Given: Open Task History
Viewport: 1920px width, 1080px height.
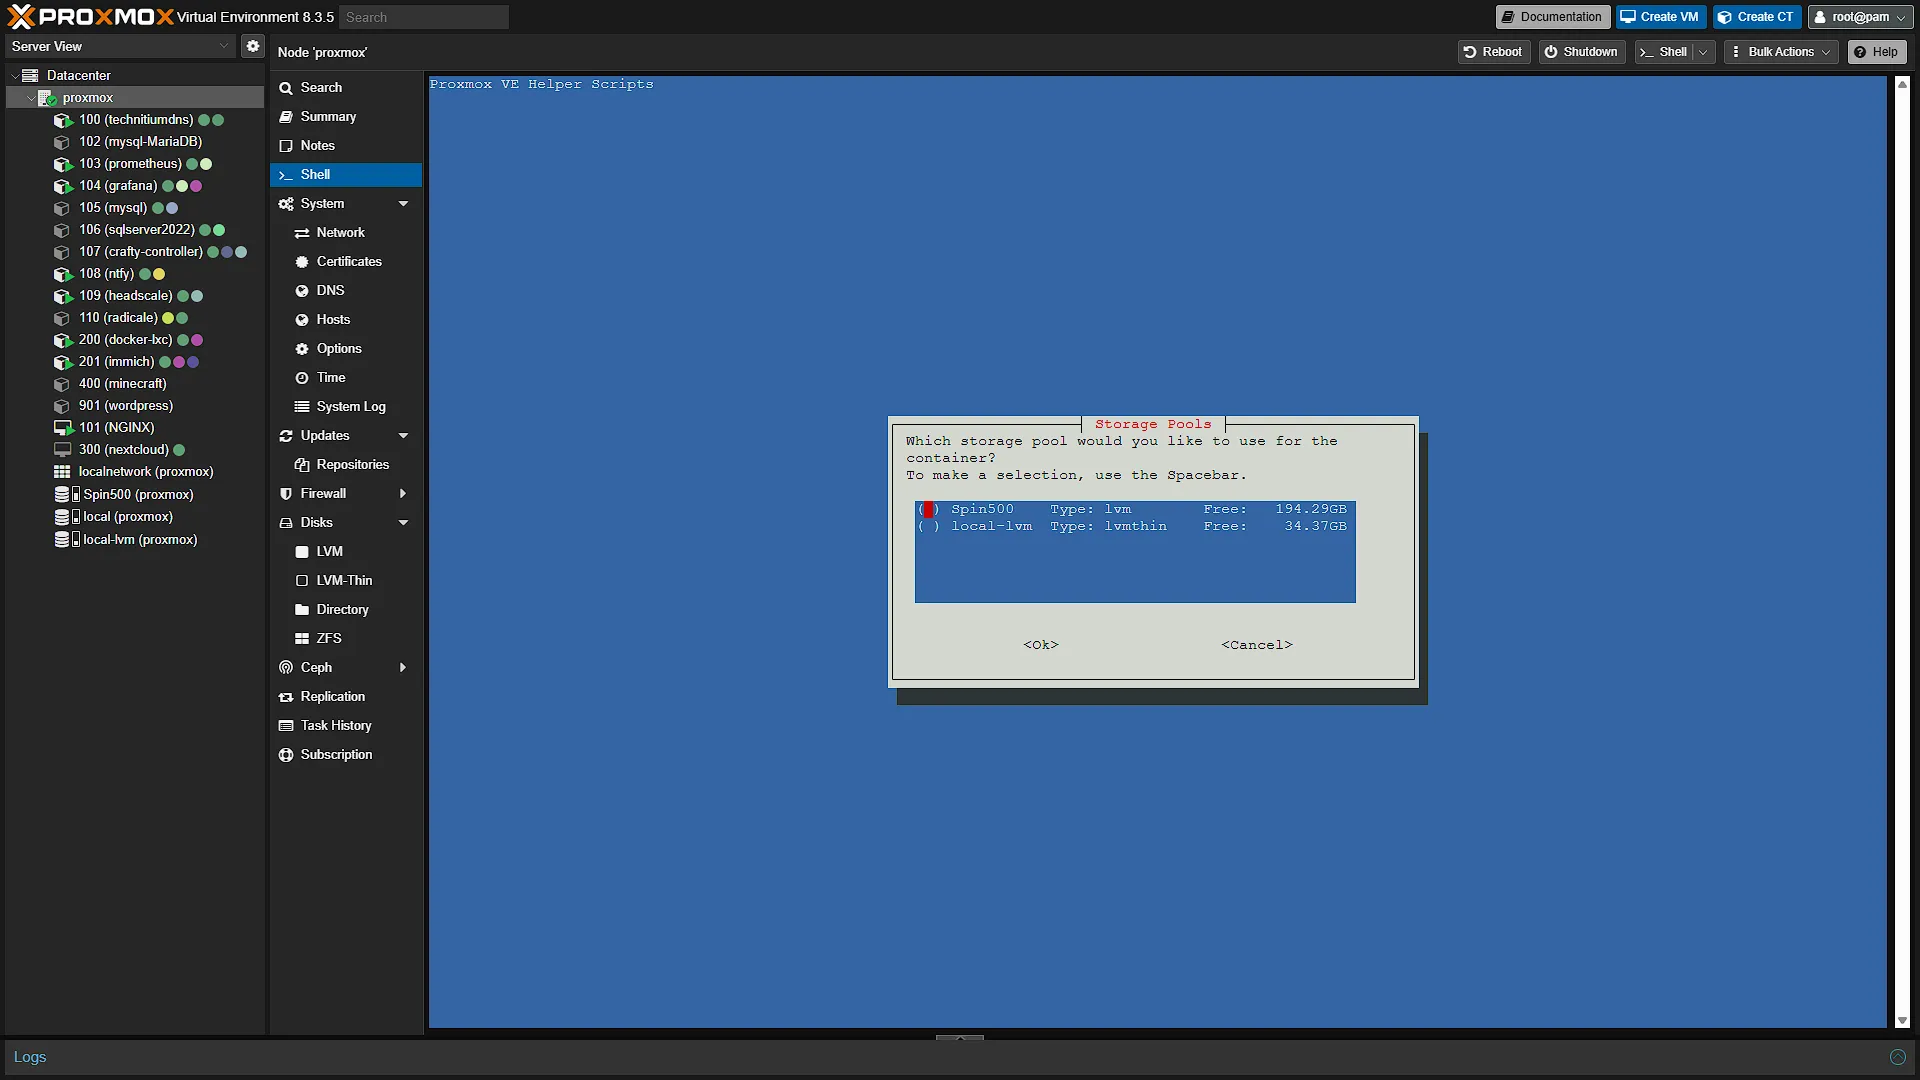Looking at the screenshot, I should 346,726.
